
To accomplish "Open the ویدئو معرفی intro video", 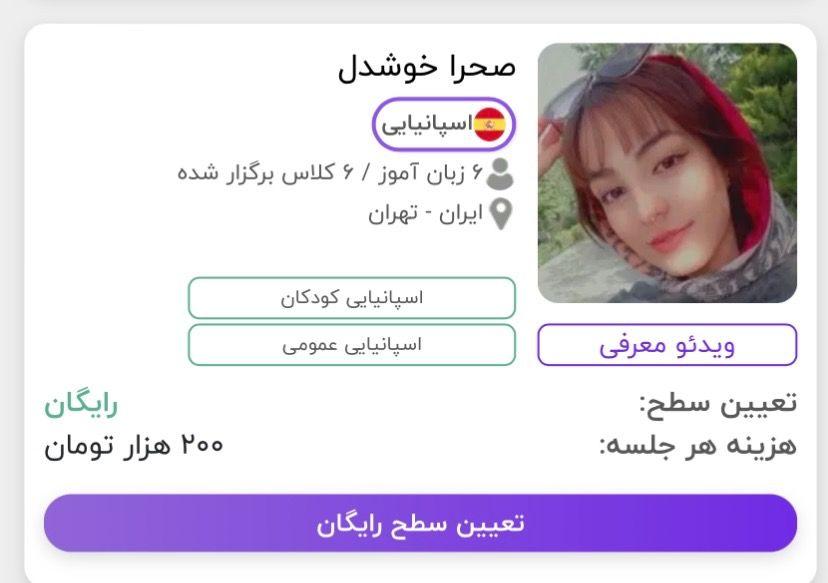I will [x=667, y=345].
